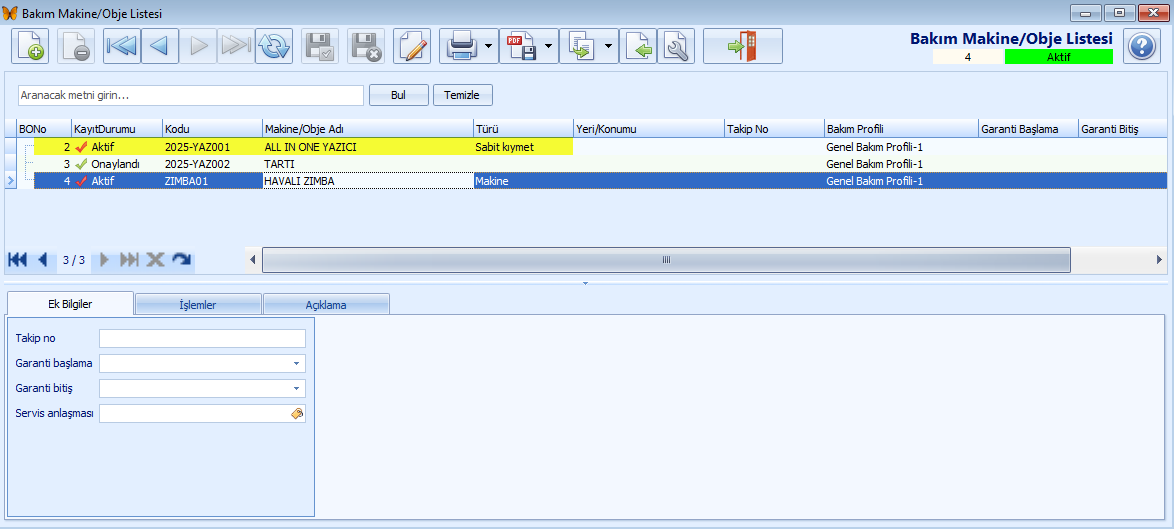The image size is (1174, 529).
Task: Open the print options dropdown arrow
Action: (489, 46)
